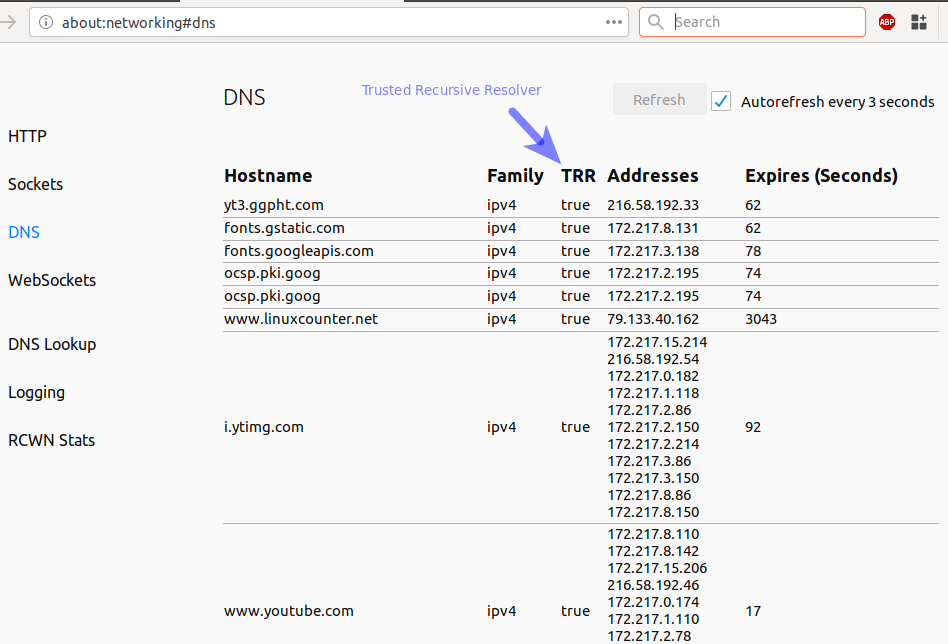948x644 pixels.
Task: Click the site information icon in address bar
Action: (45, 22)
